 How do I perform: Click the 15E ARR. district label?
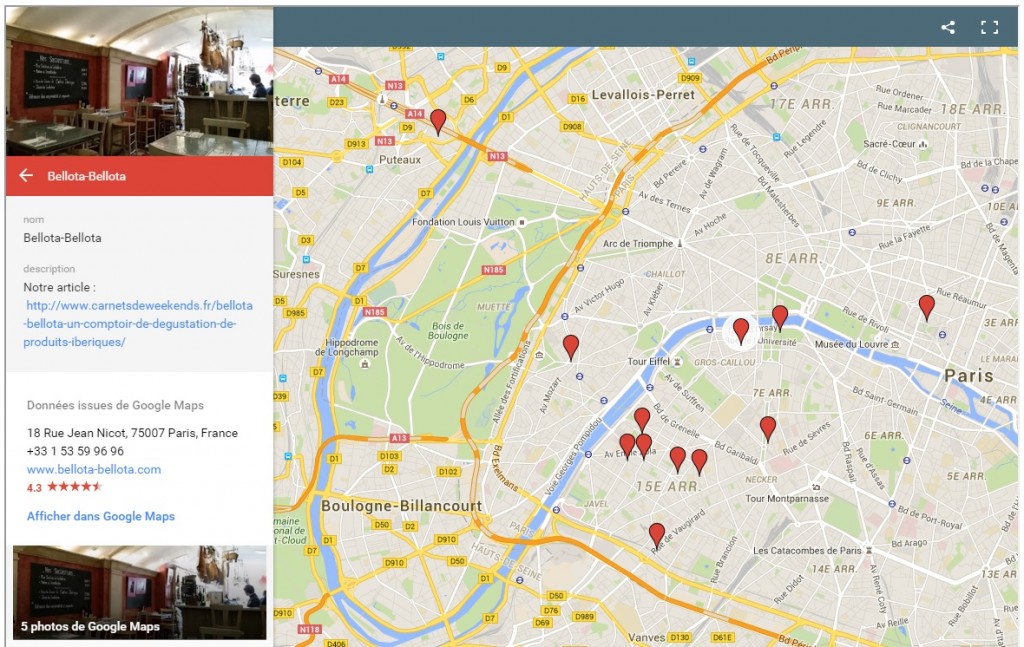pos(667,486)
